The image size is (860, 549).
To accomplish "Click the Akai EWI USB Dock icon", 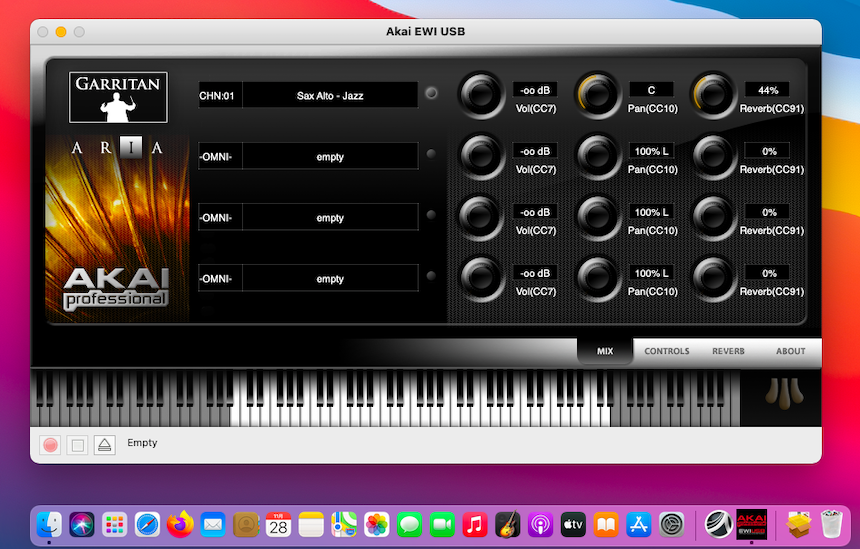I will click(751, 524).
